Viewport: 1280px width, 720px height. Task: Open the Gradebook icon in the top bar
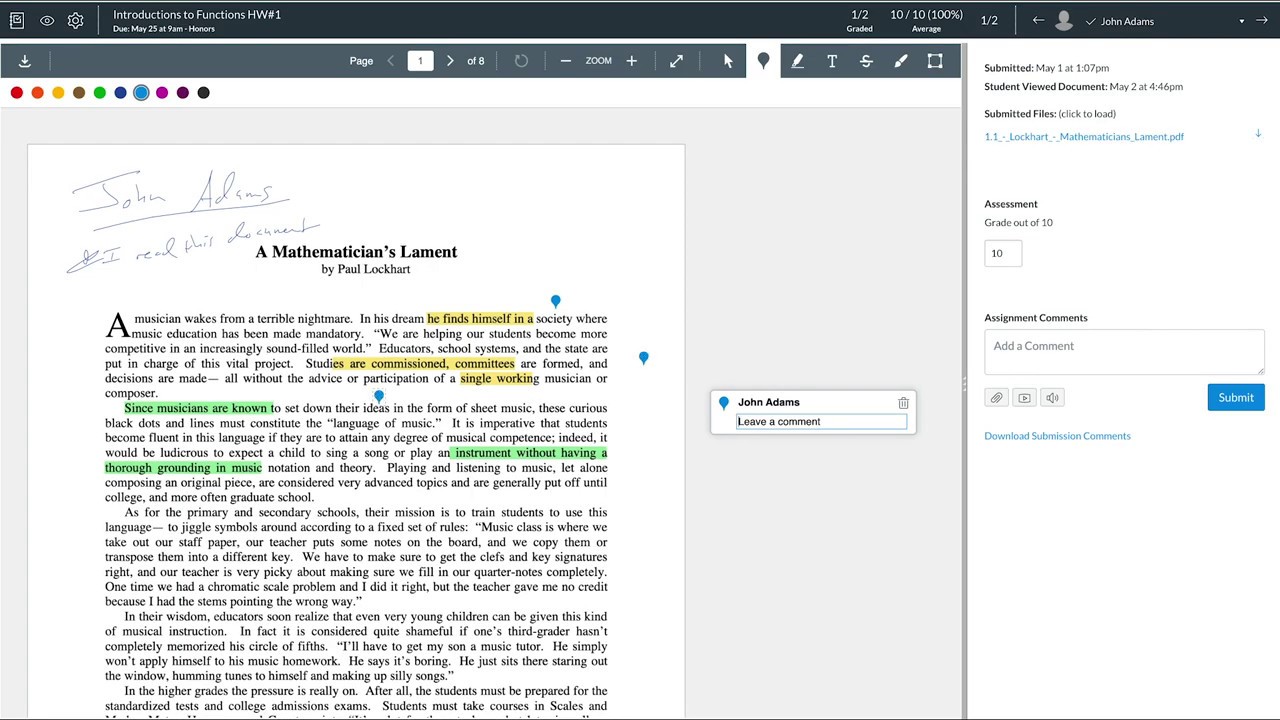pos(17,20)
